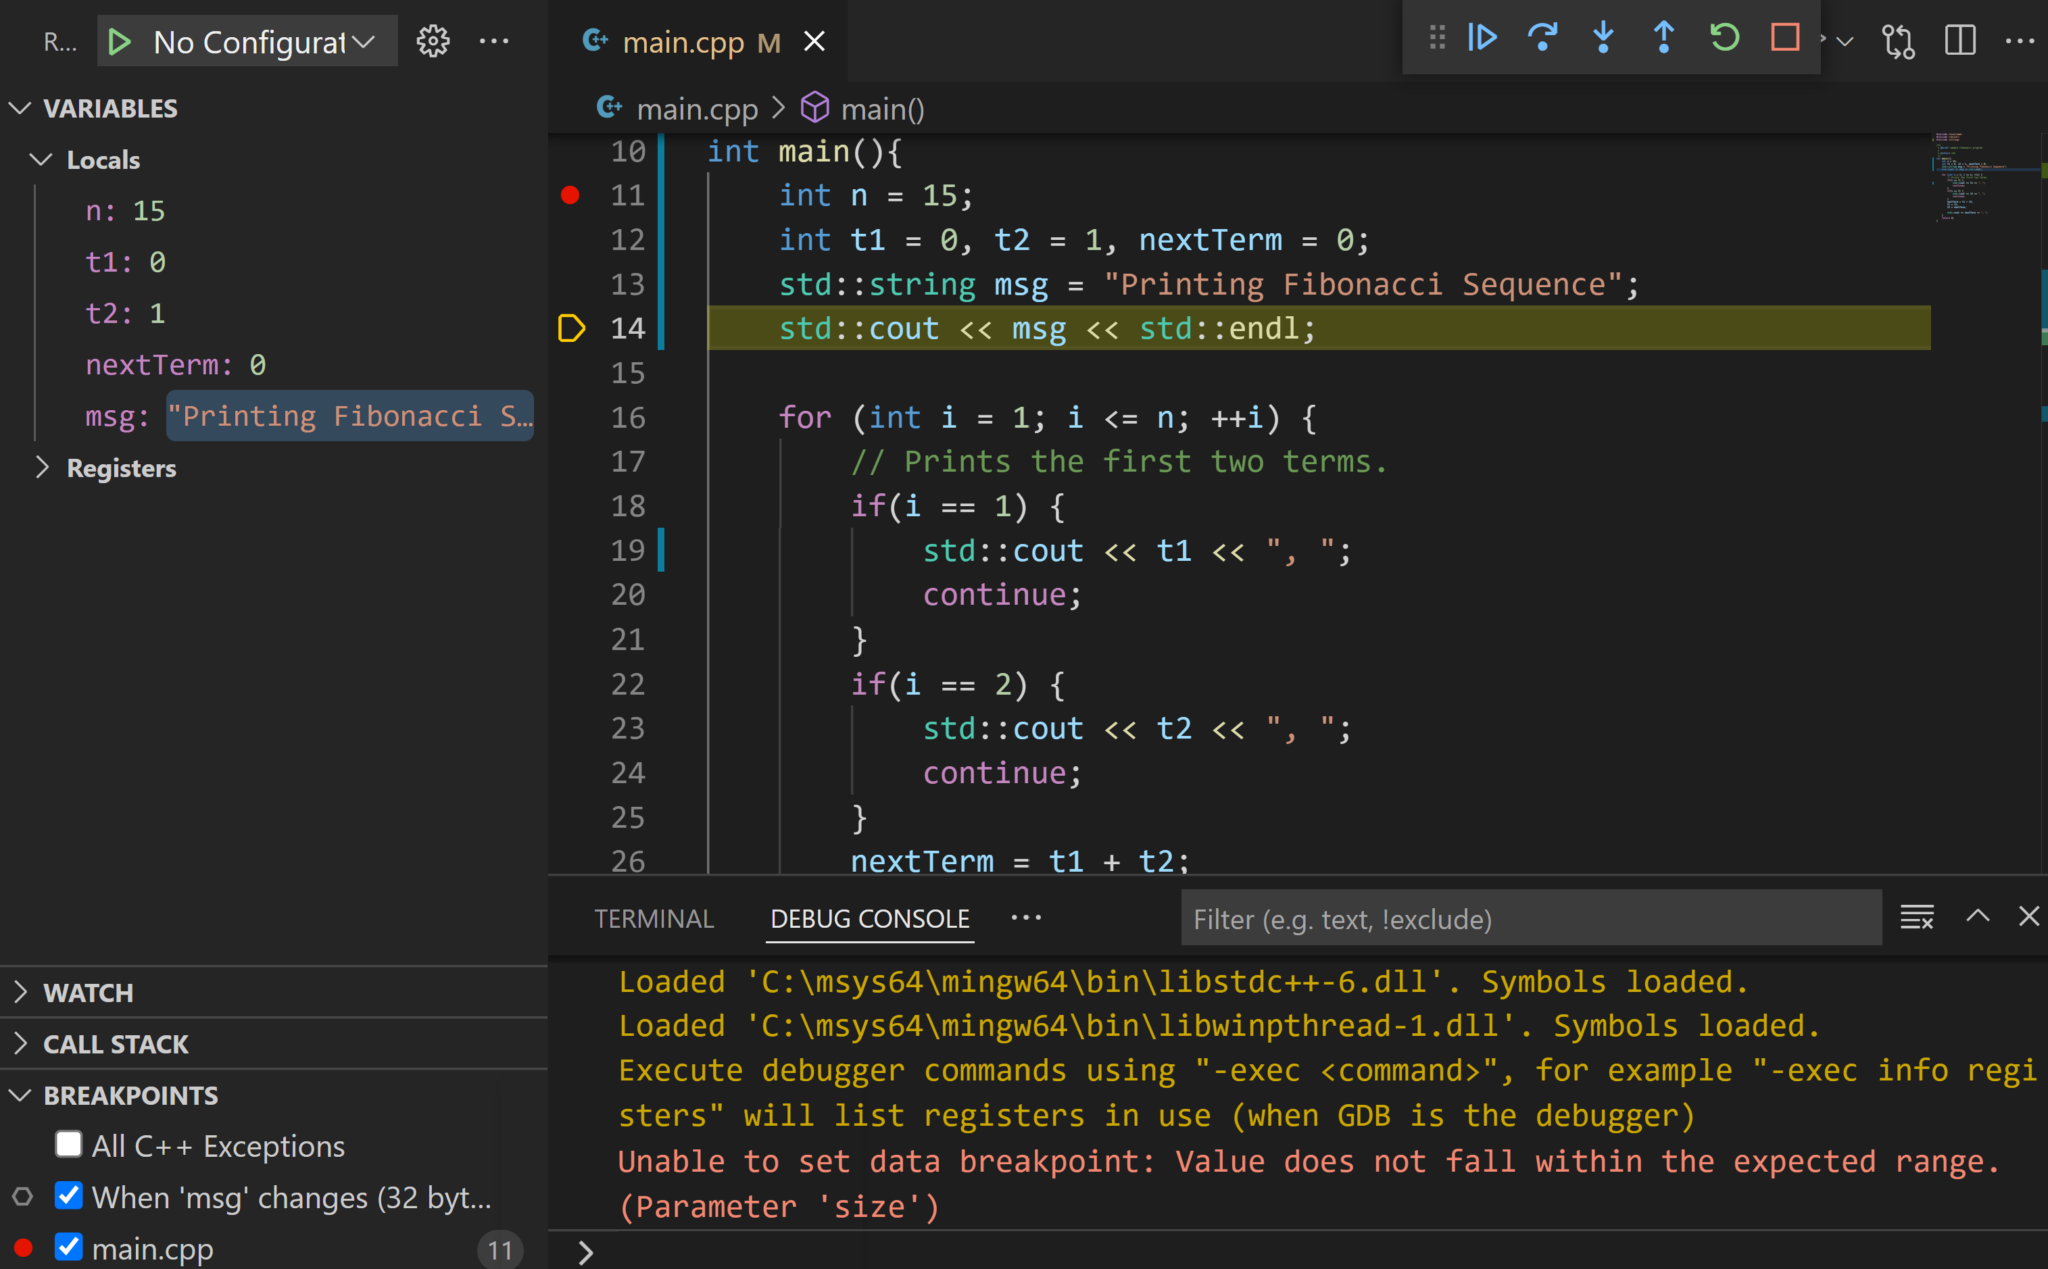Click the red breakpoint on line 11
The image size is (2048, 1269).
coord(570,195)
